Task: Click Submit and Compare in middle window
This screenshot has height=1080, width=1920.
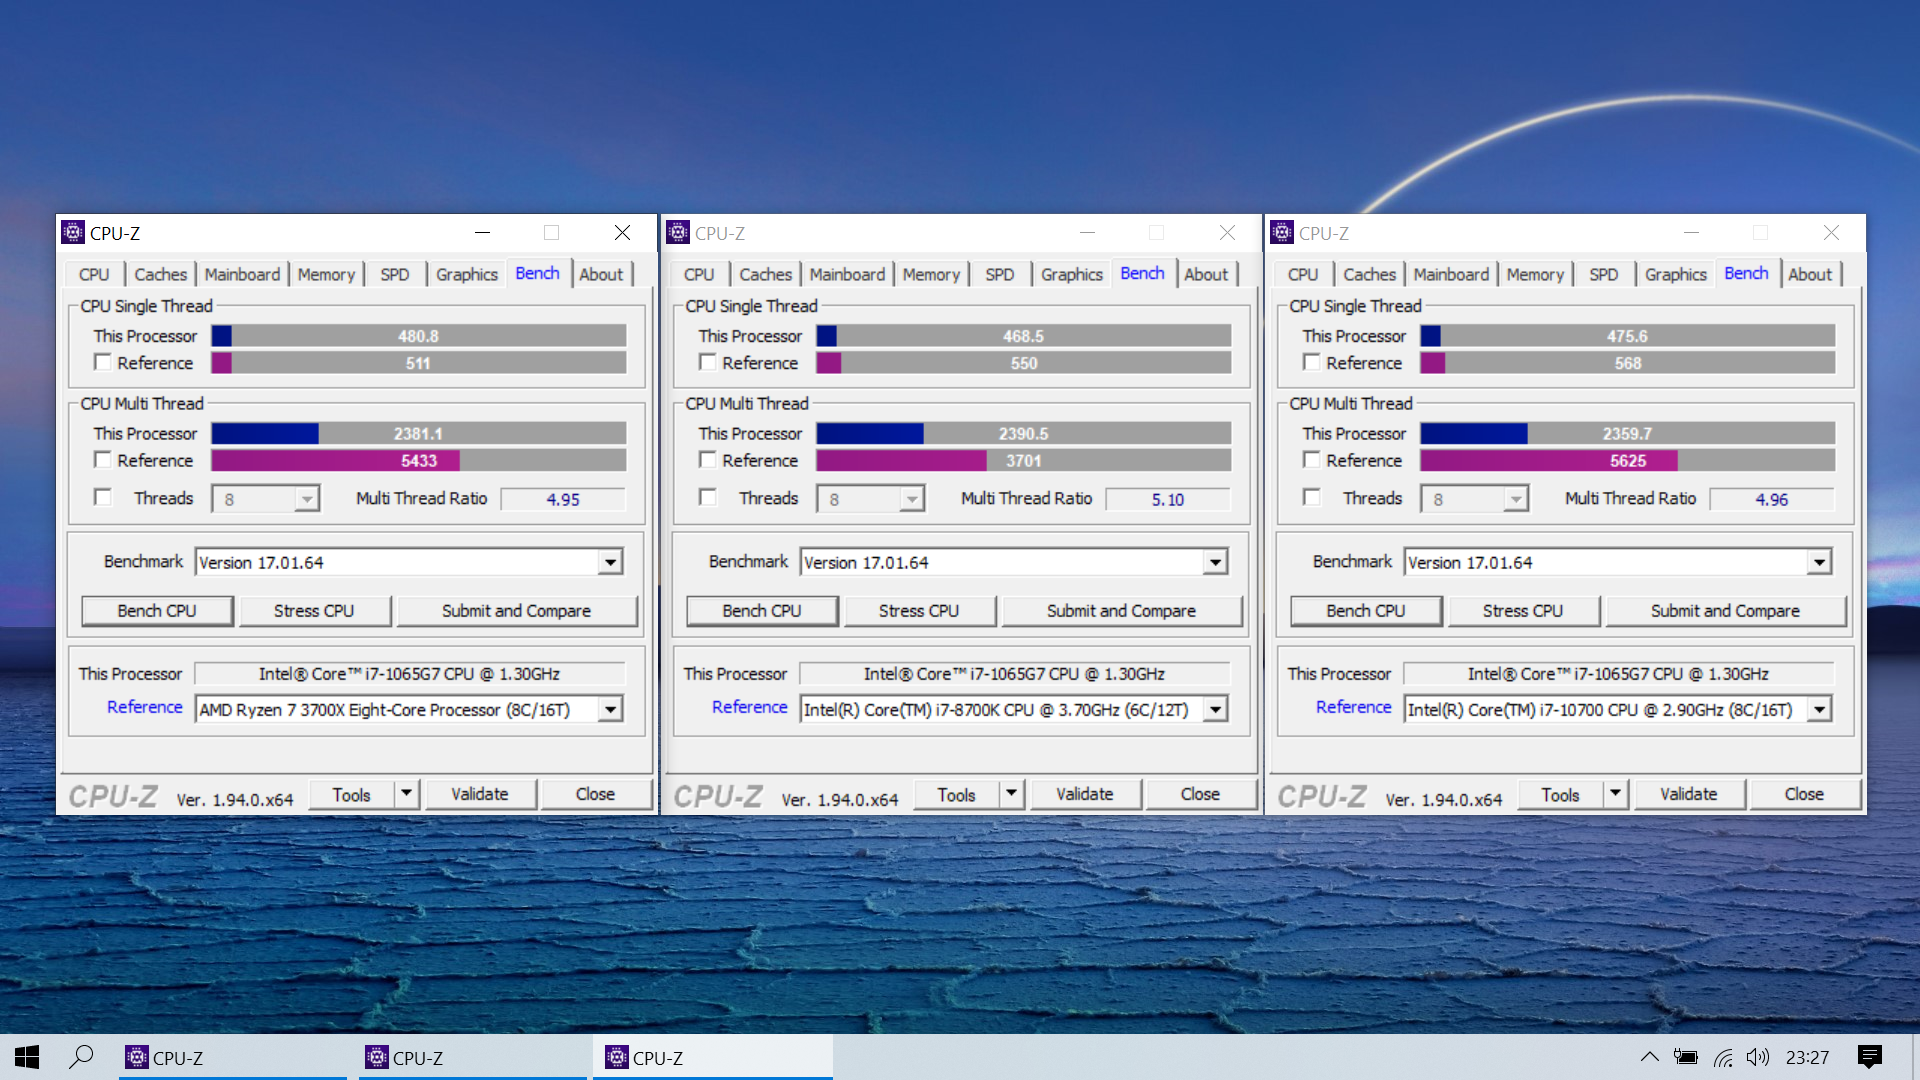Action: [1121, 611]
